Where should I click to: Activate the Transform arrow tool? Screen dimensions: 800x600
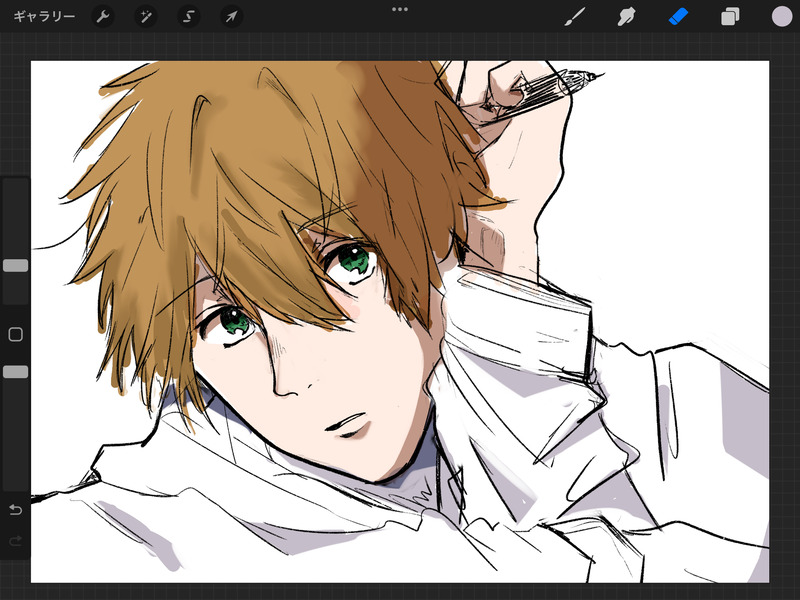tap(231, 17)
